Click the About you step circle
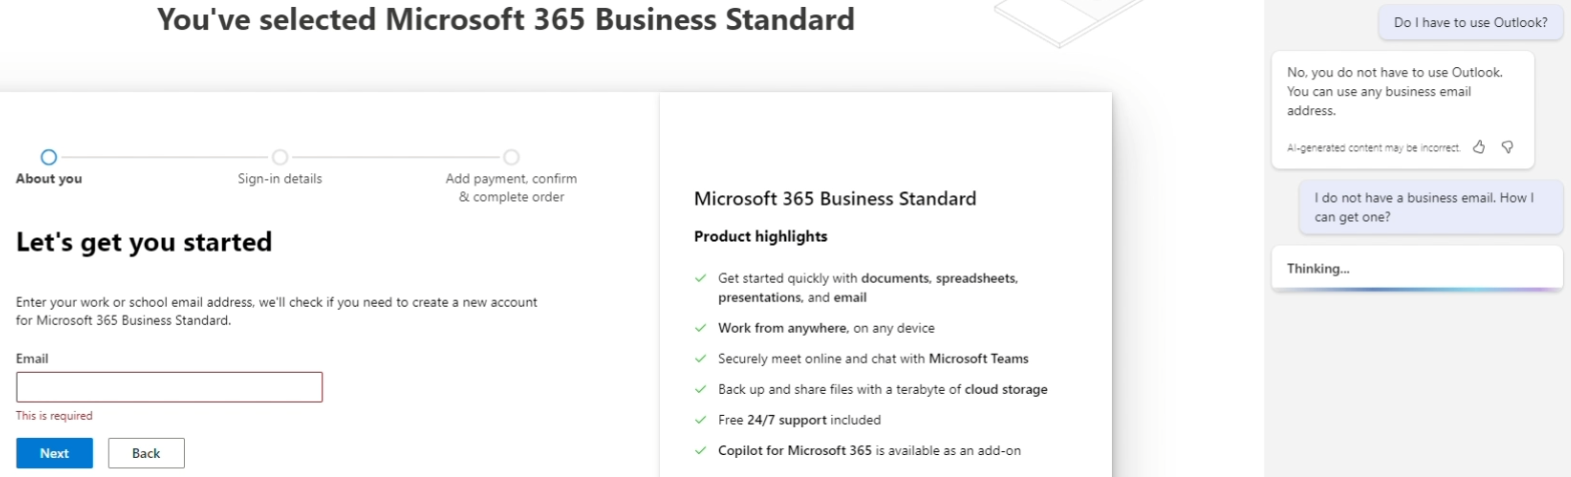Viewport: 1571px width, 477px height. (x=48, y=157)
